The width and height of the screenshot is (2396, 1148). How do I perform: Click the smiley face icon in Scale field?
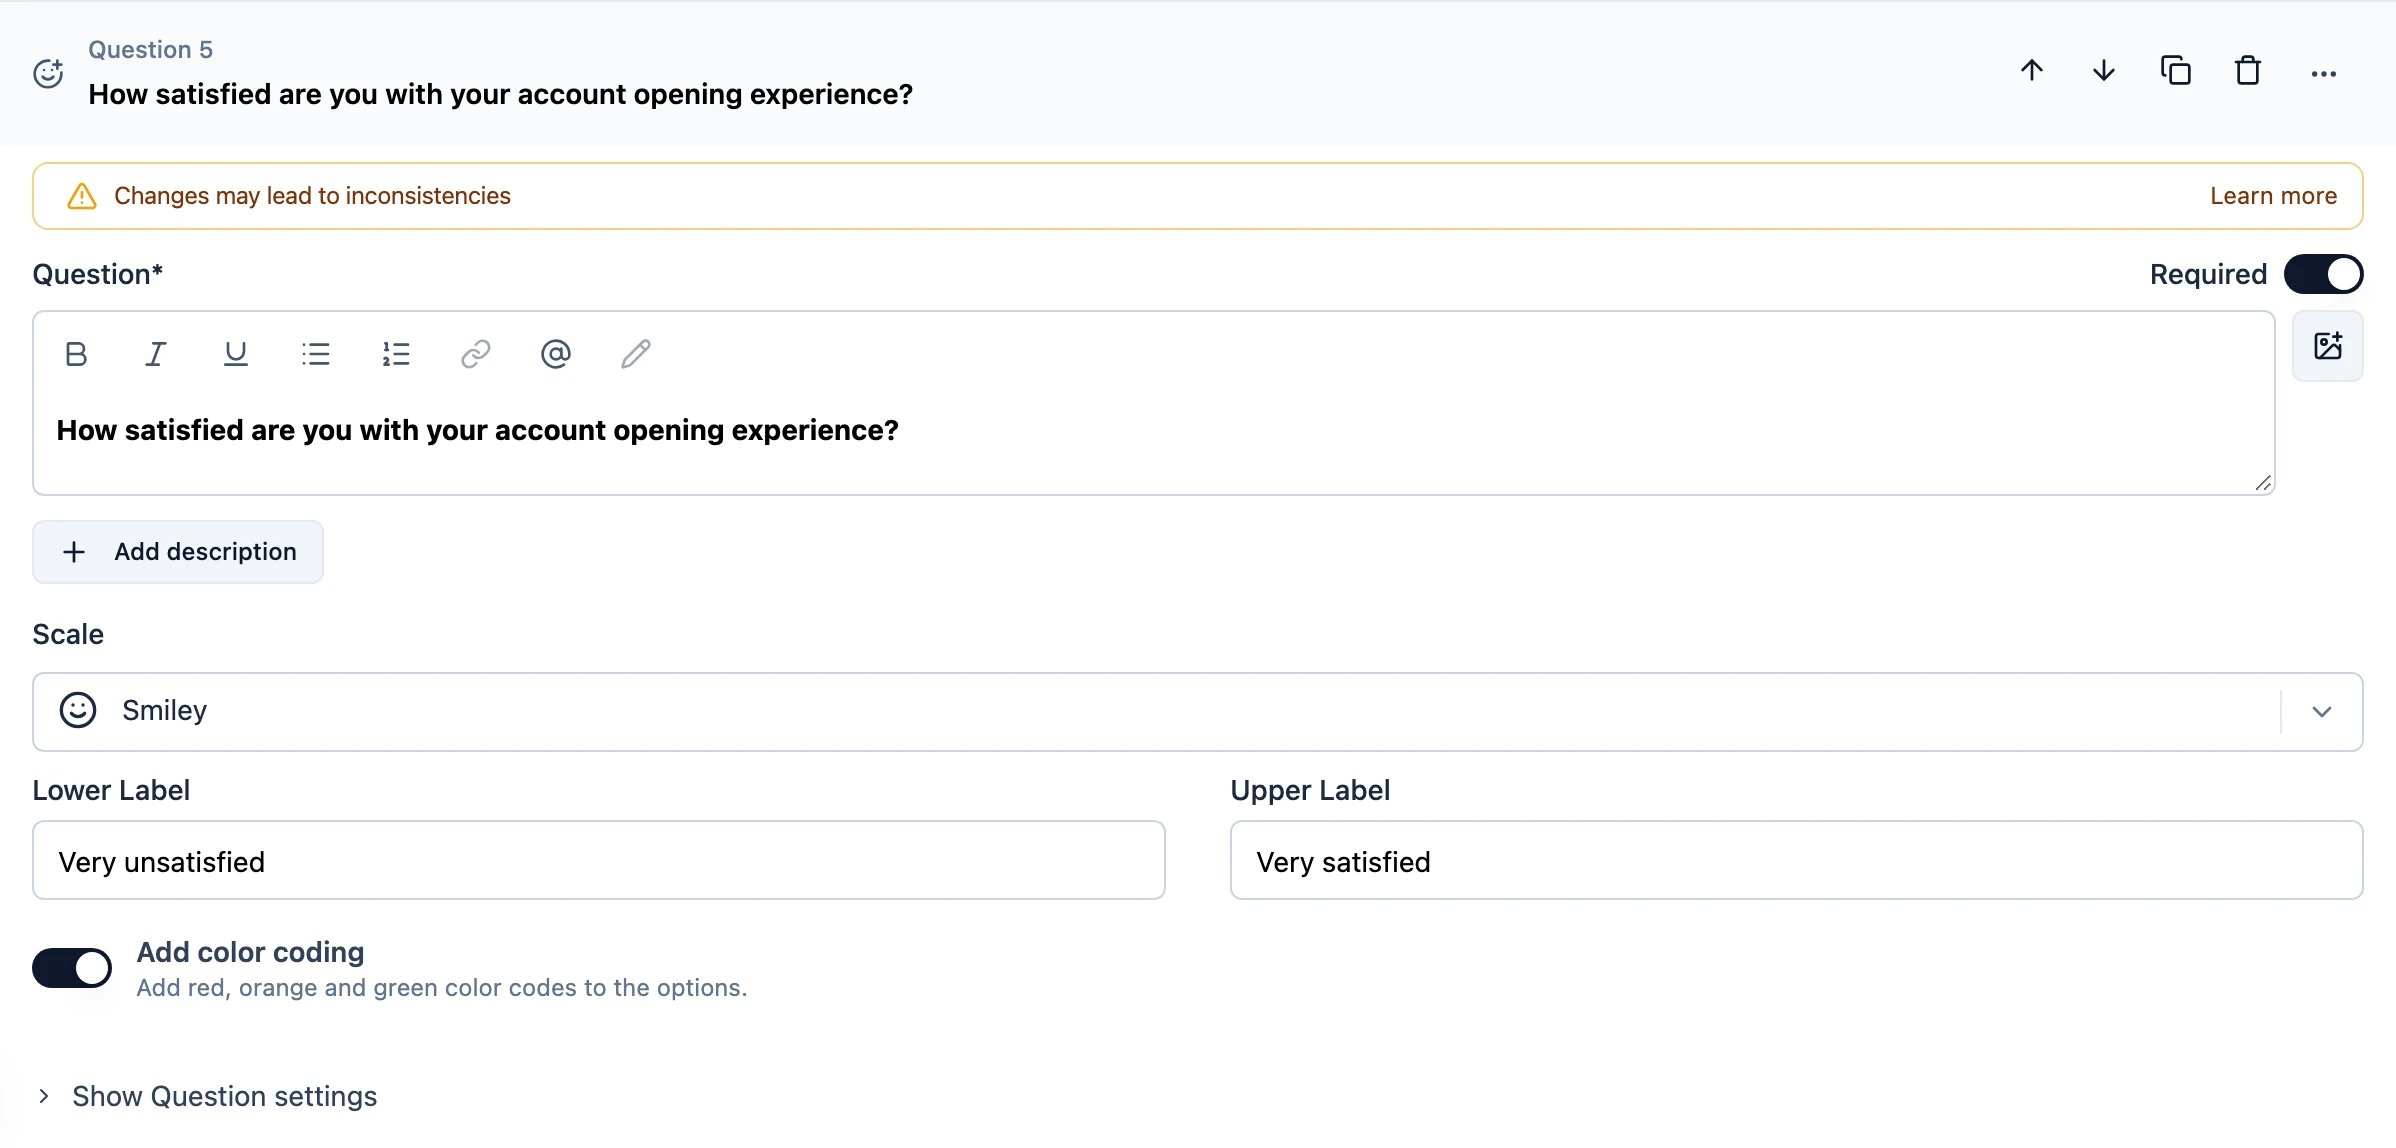(78, 710)
